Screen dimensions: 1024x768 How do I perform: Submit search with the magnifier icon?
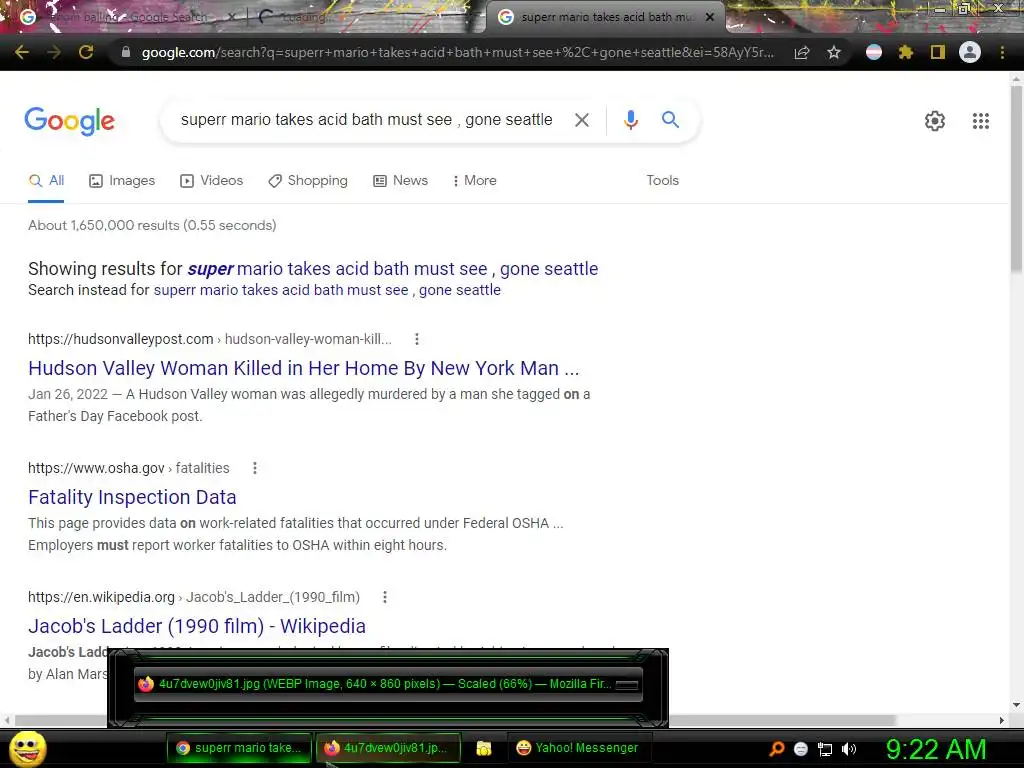[670, 120]
